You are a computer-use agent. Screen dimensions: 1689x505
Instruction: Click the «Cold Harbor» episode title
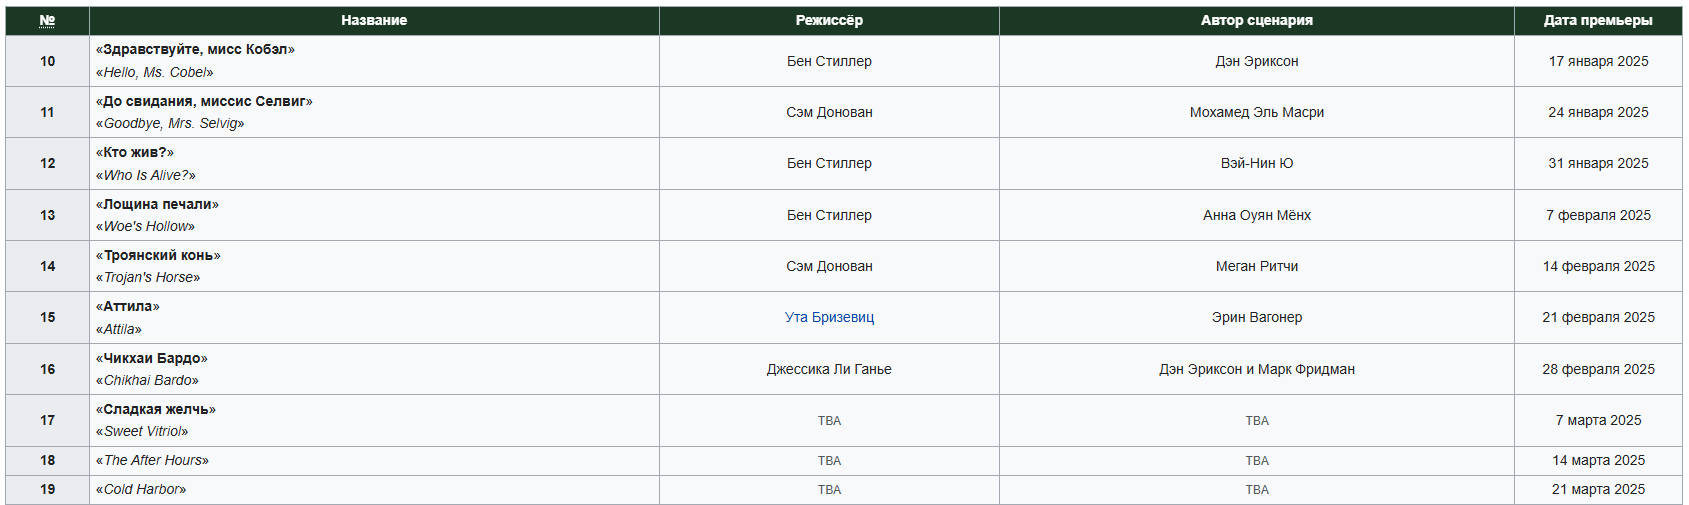point(141,489)
